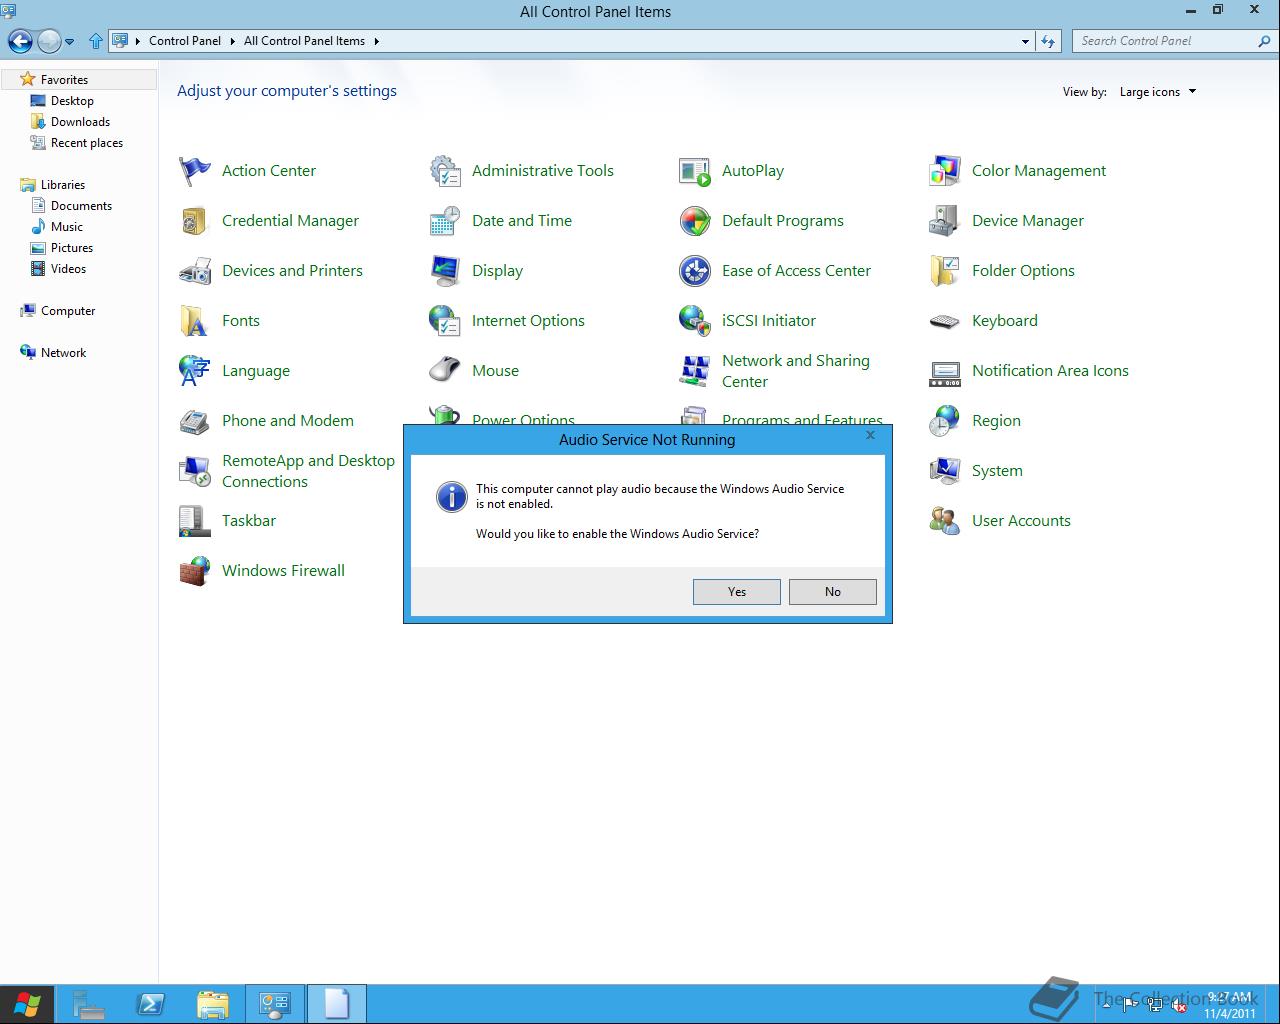Viewport: 1280px width, 1024px height.
Task: Click the Up one level arrow
Action: pos(96,41)
